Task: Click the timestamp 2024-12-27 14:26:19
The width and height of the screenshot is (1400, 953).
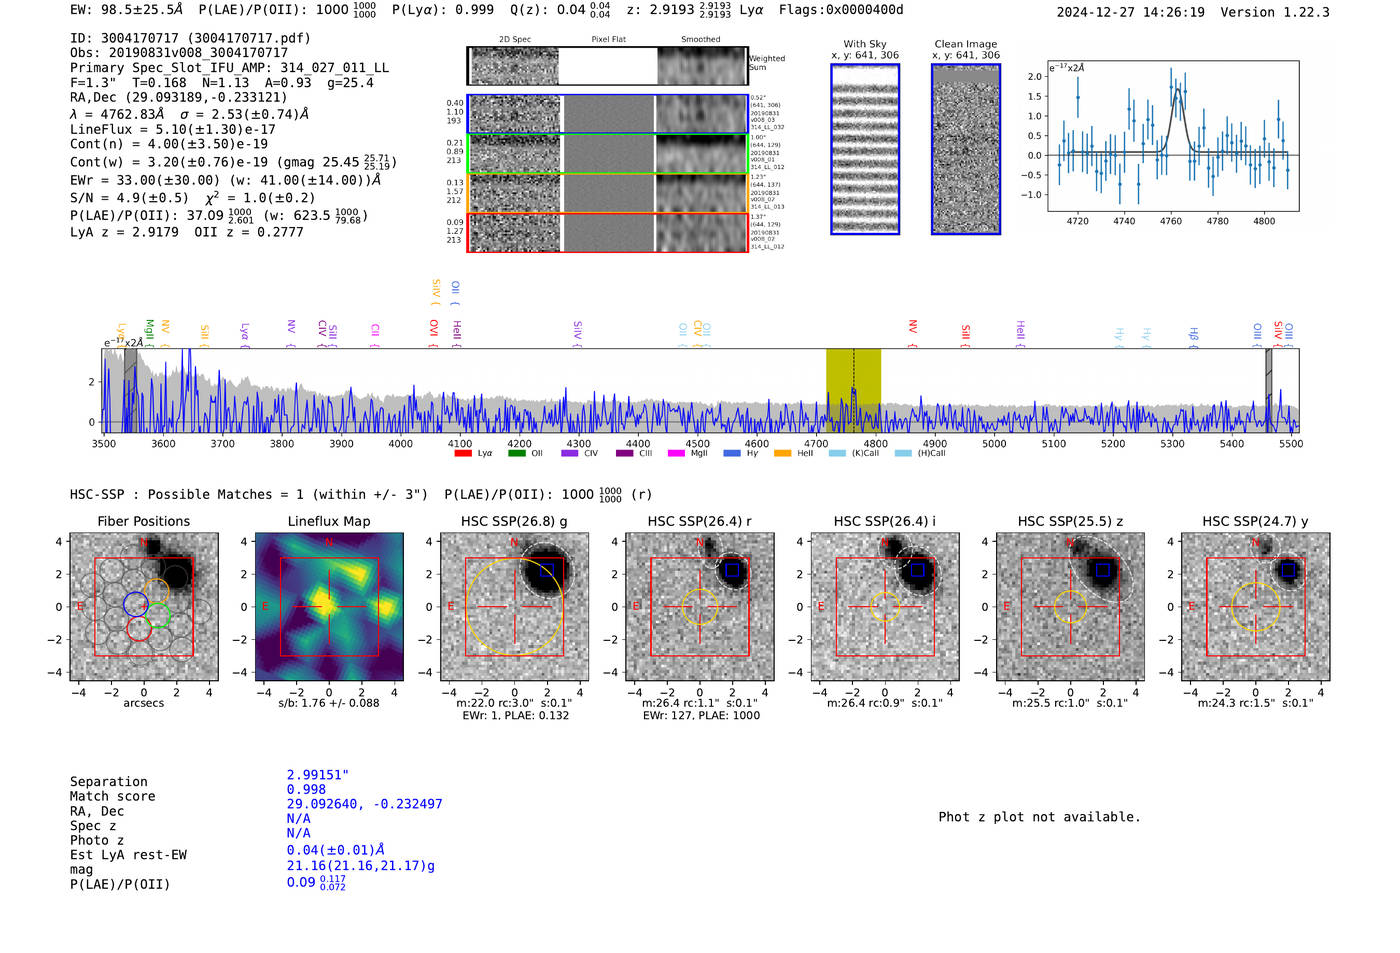Action: pyautogui.click(x=1130, y=12)
